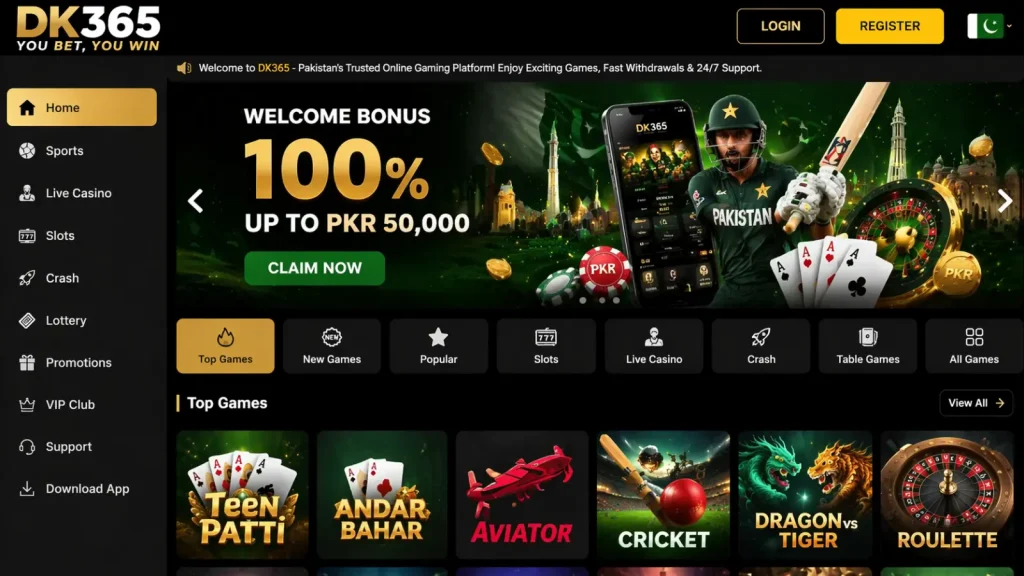Click the yellow REGISTER button
The width and height of the screenshot is (1024, 576).
[x=889, y=26]
